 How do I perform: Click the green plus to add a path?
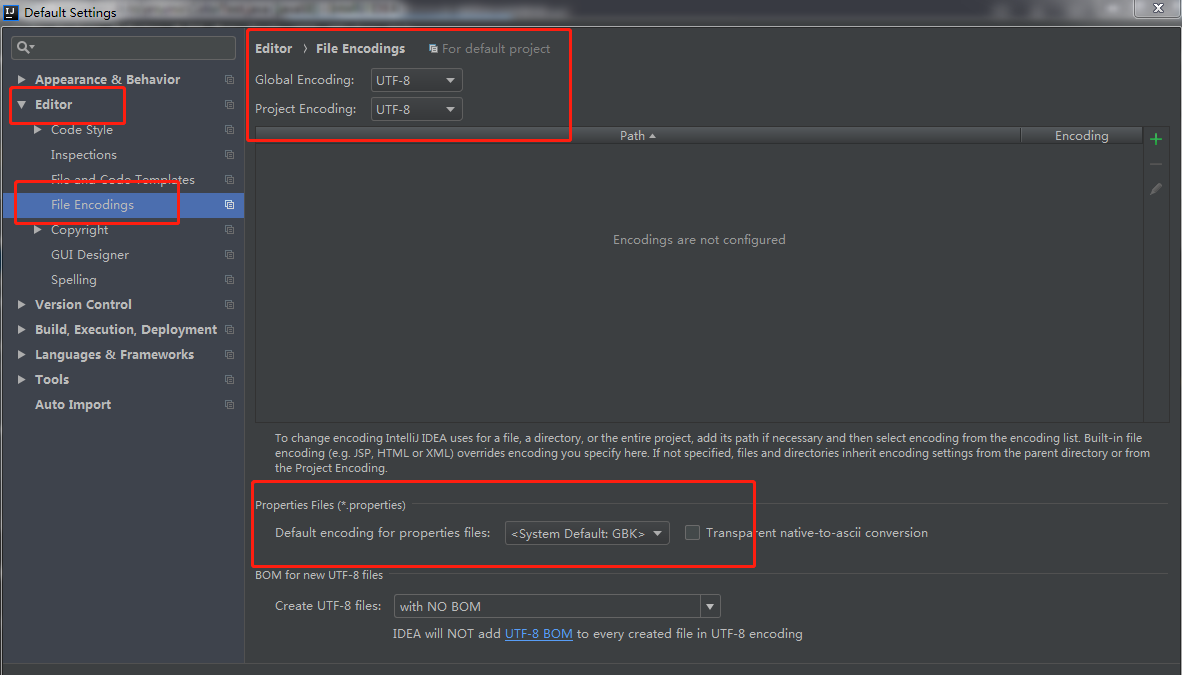coord(1156,139)
